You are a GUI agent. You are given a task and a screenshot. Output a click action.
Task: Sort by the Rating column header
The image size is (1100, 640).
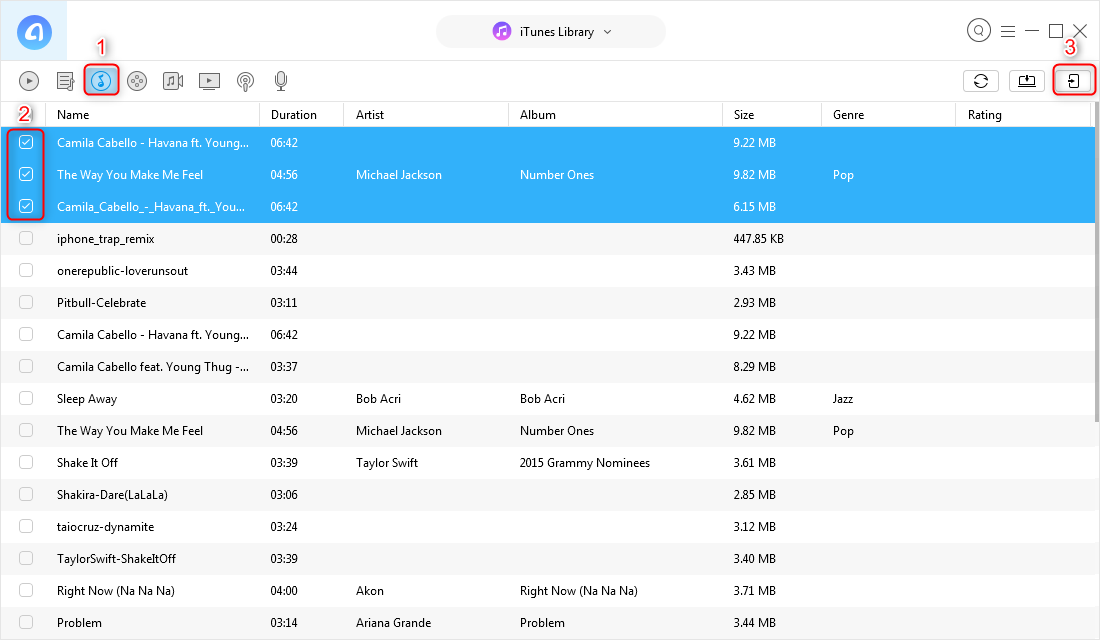(x=1023, y=114)
